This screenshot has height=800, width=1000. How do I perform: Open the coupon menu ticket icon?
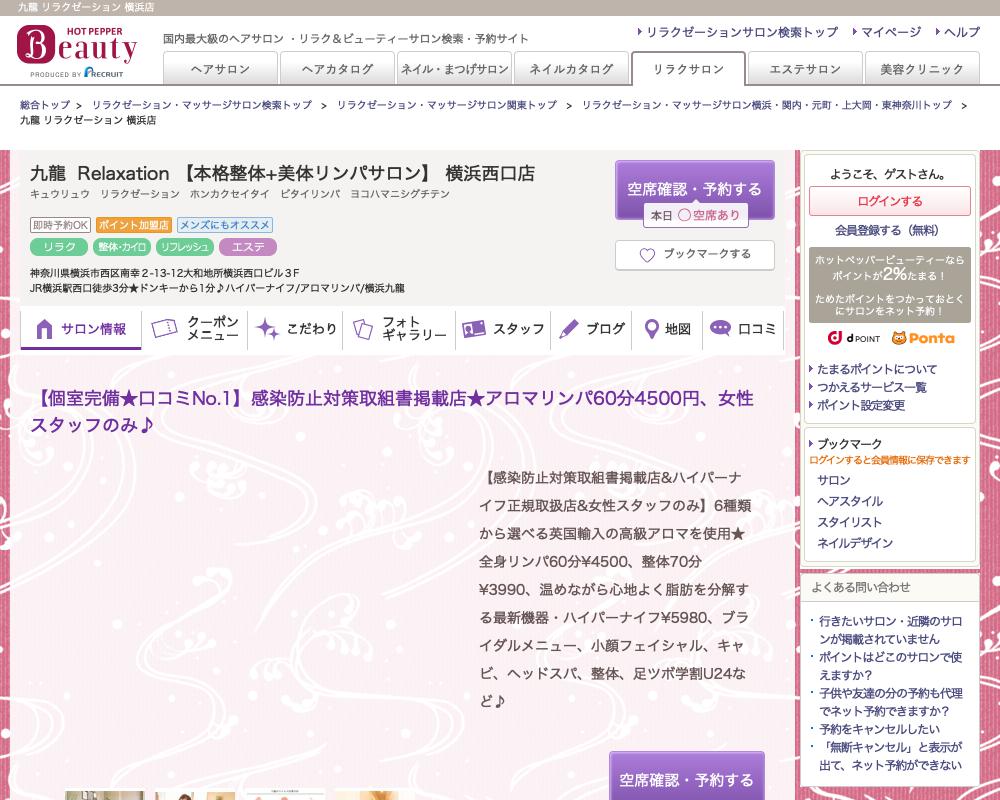point(164,329)
